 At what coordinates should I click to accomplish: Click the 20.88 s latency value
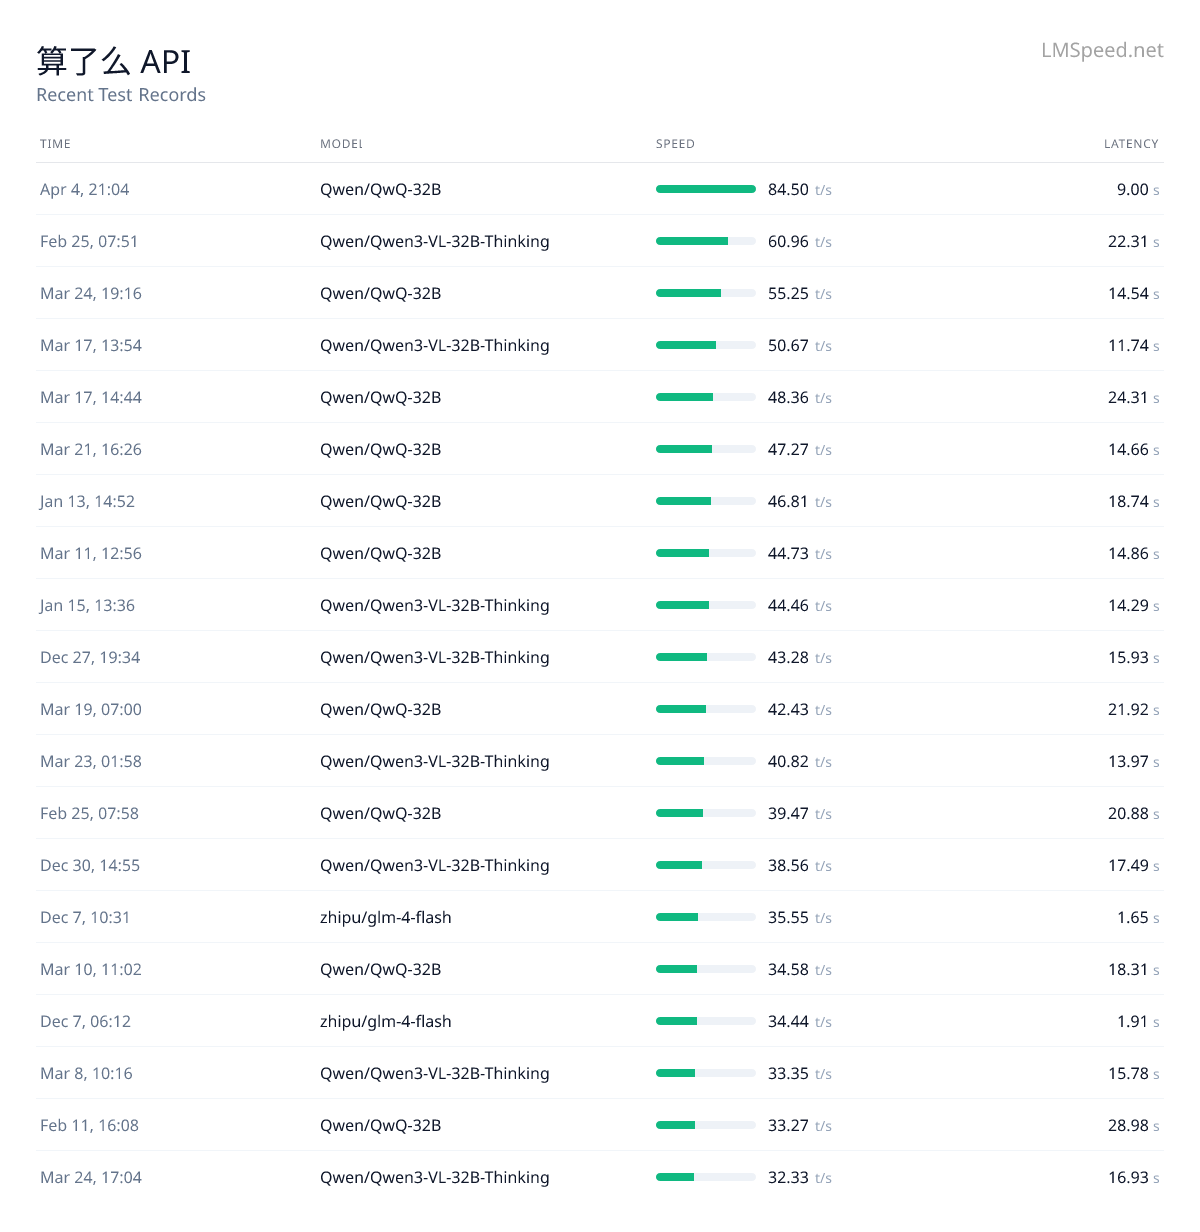pos(1134,813)
